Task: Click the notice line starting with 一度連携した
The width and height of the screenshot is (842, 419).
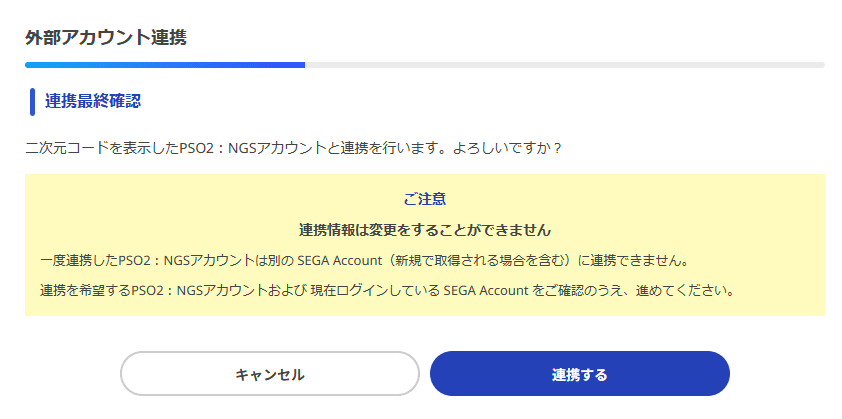Action: (365, 262)
